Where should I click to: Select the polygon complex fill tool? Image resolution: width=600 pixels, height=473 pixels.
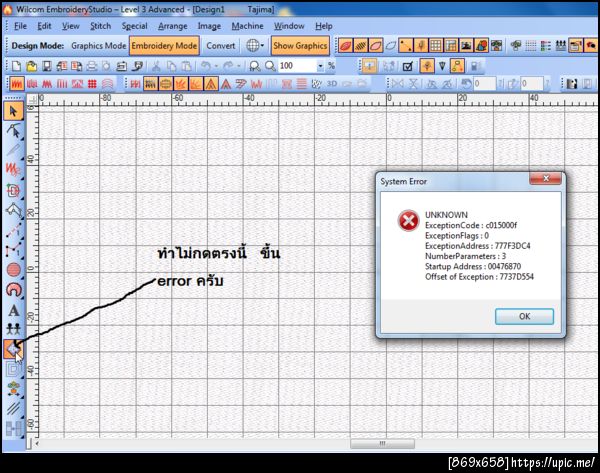[x=14, y=210]
